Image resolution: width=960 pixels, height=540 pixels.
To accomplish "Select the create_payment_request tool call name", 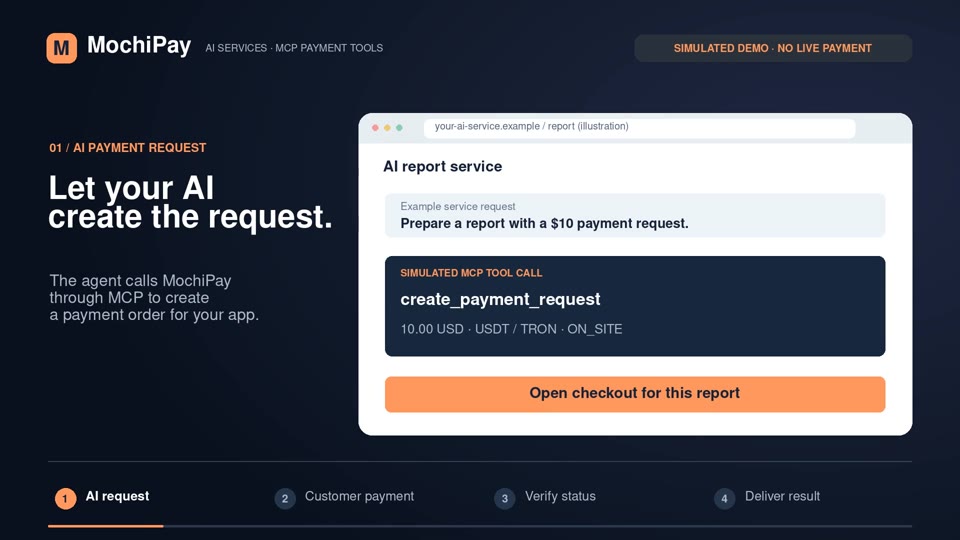I will [500, 299].
